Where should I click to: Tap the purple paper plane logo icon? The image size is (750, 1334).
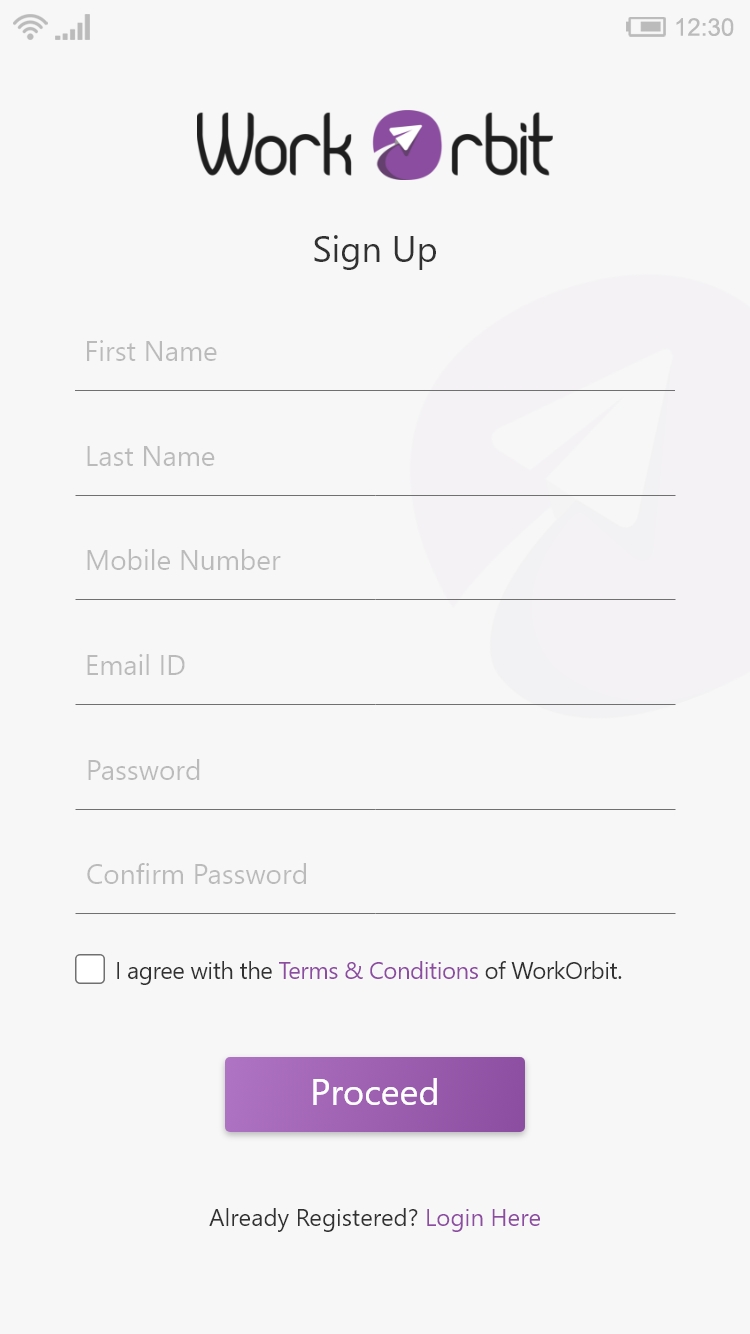pos(407,145)
